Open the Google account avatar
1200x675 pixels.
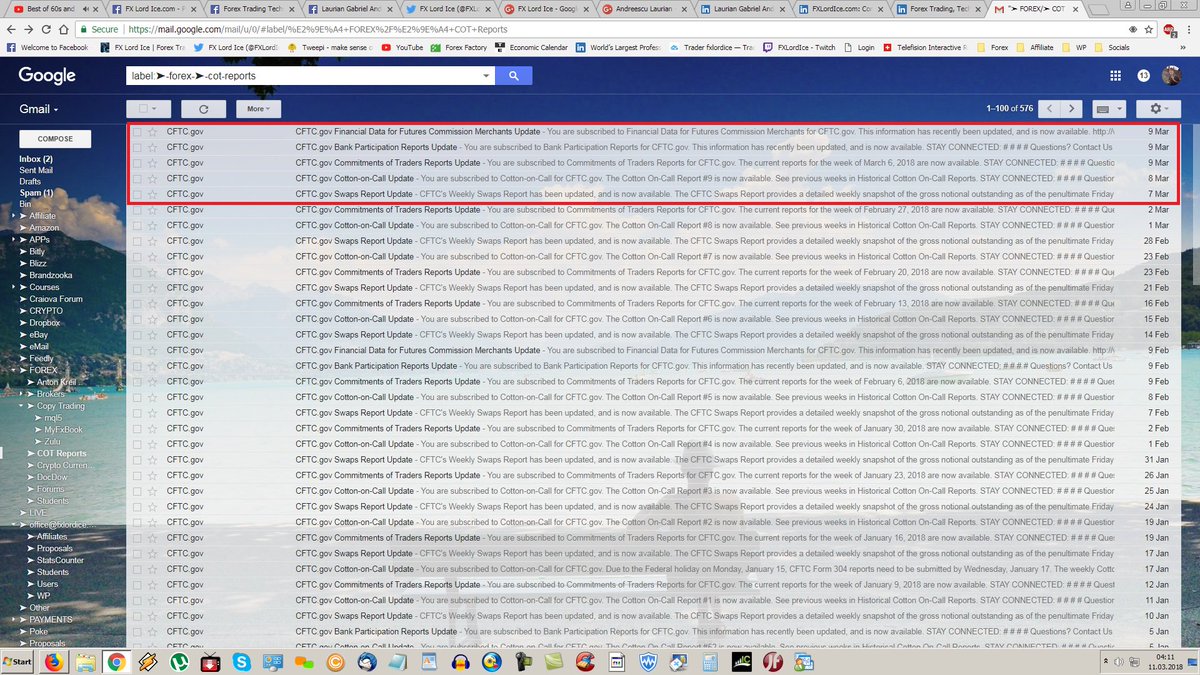click(1173, 76)
